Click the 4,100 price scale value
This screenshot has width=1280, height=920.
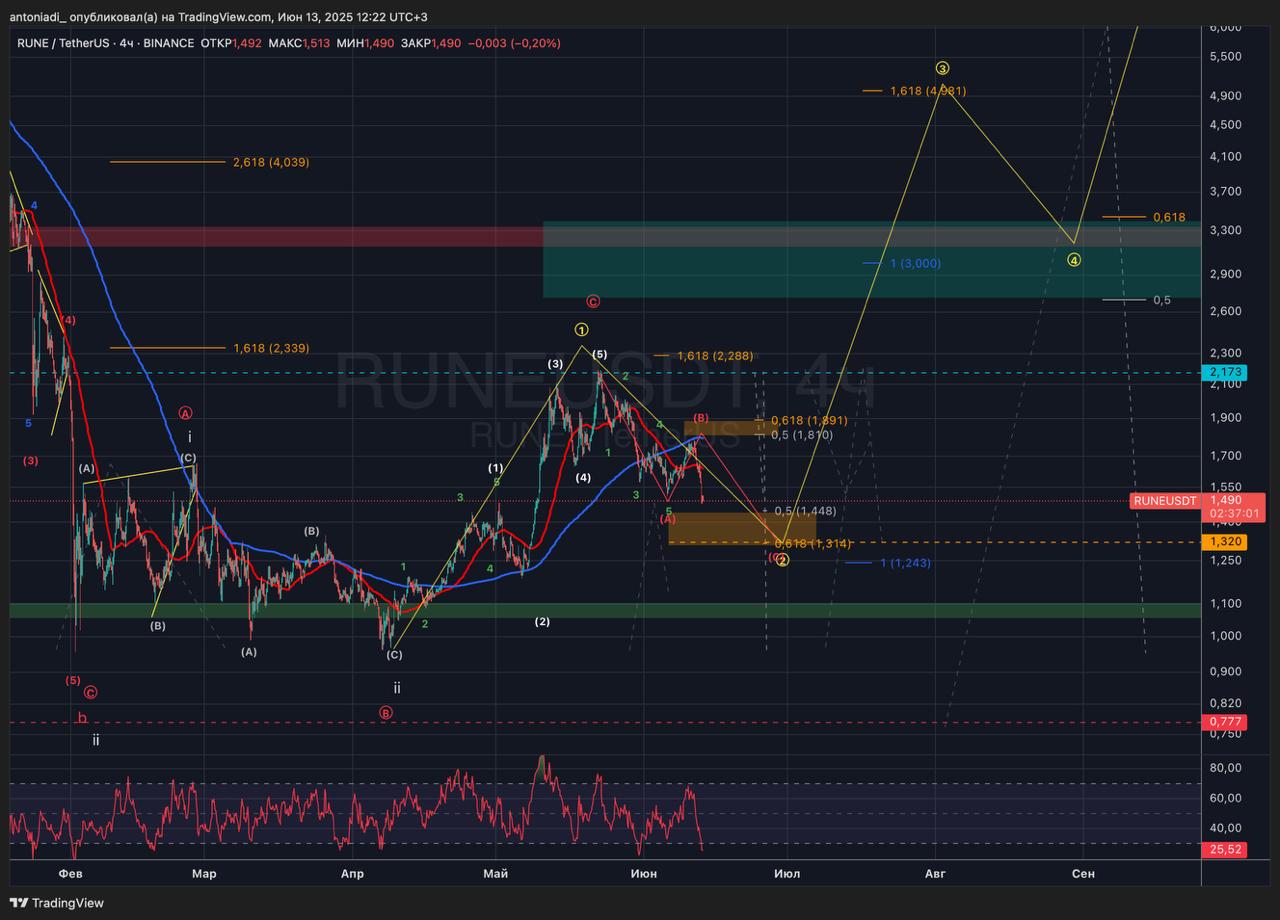[x=1226, y=156]
